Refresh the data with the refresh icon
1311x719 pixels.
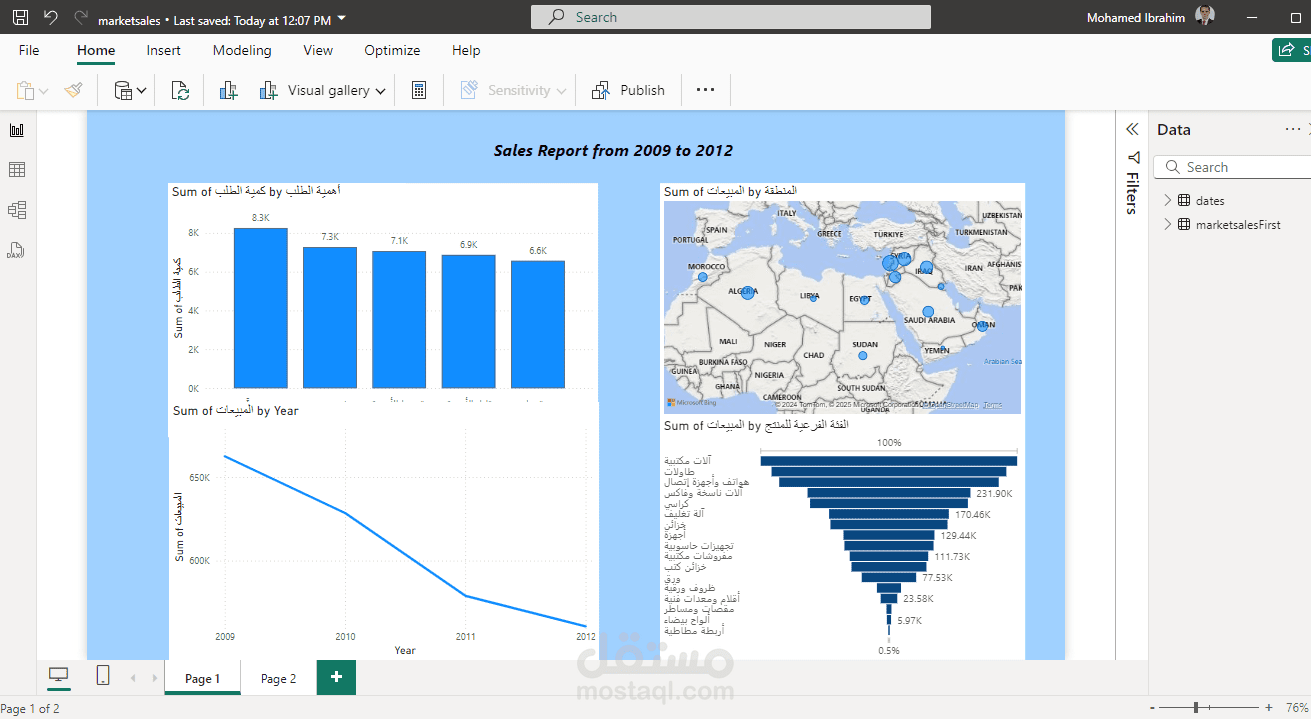point(180,90)
